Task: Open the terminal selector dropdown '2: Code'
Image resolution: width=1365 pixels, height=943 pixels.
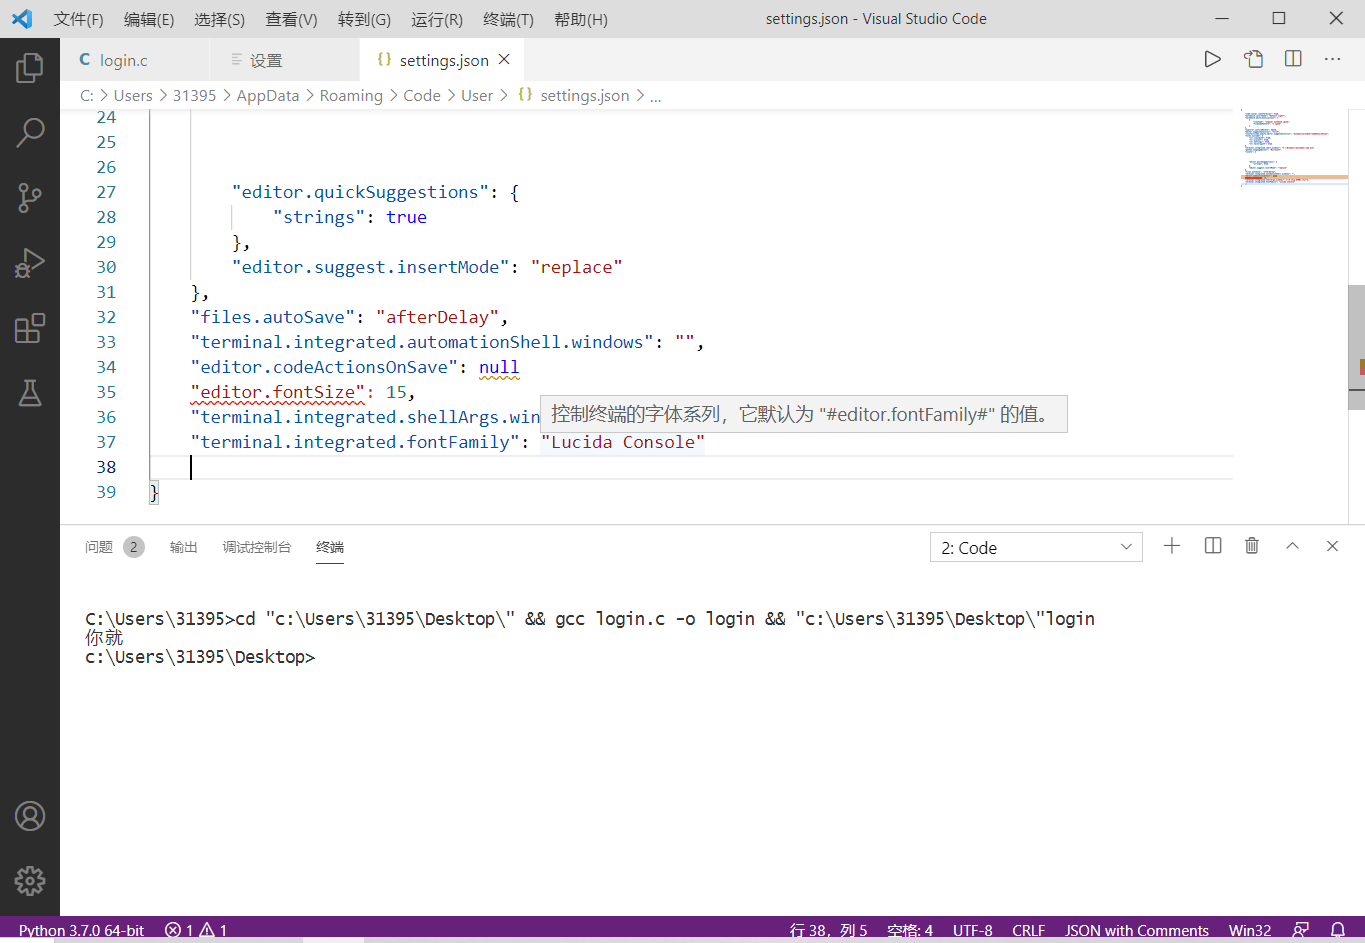Action: 1036,548
